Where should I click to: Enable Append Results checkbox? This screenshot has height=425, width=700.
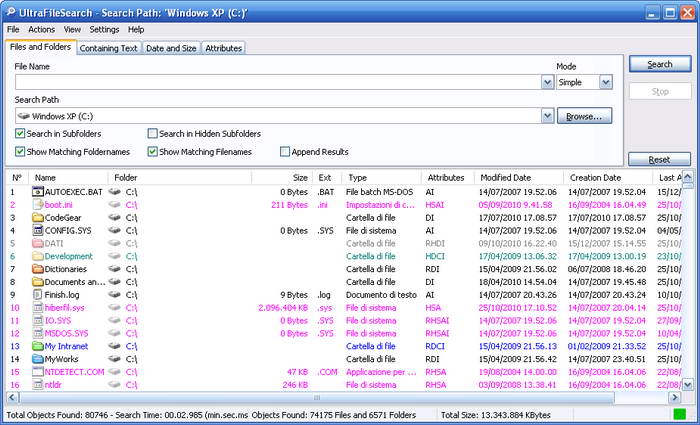285,152
